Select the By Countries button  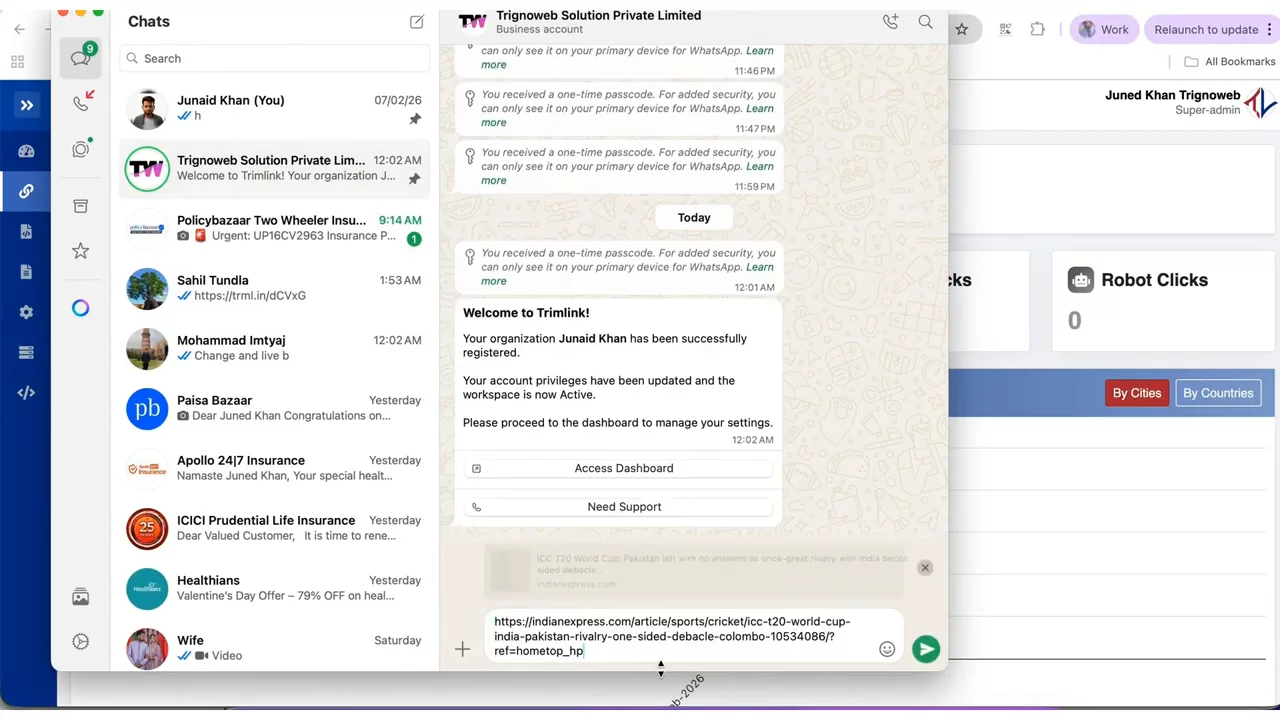click(1218, 393)
